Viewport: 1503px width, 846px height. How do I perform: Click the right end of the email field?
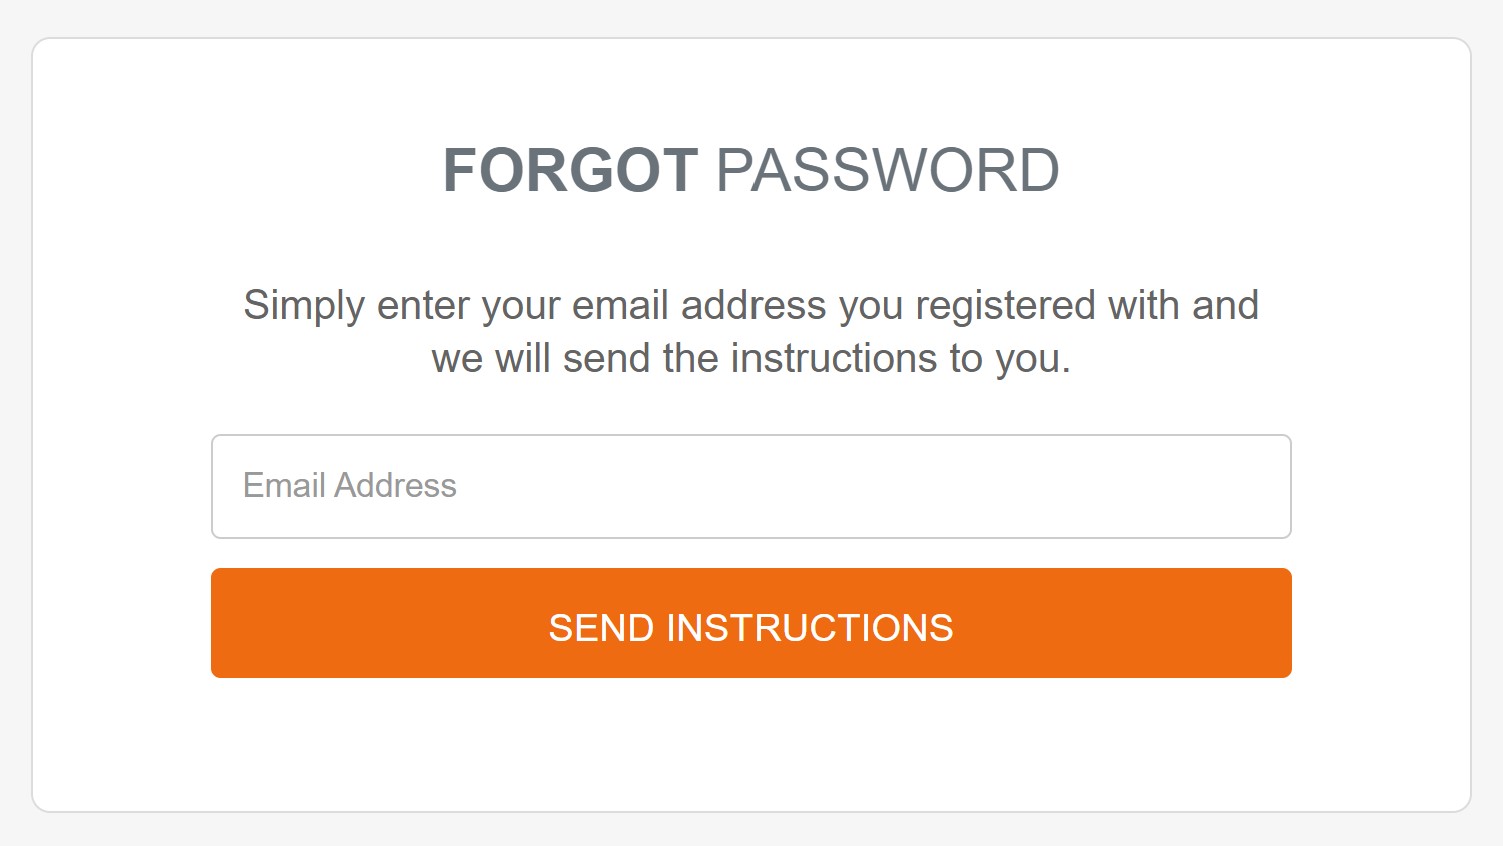coord(1260,486)
